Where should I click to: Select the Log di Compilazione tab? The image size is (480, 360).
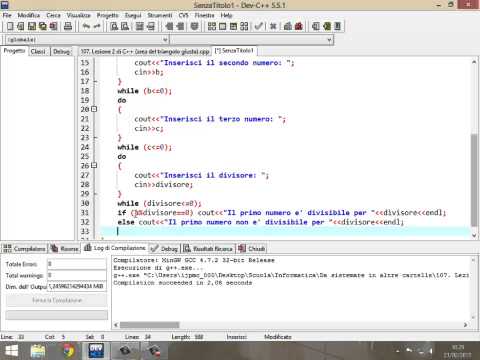click(115, 248)
